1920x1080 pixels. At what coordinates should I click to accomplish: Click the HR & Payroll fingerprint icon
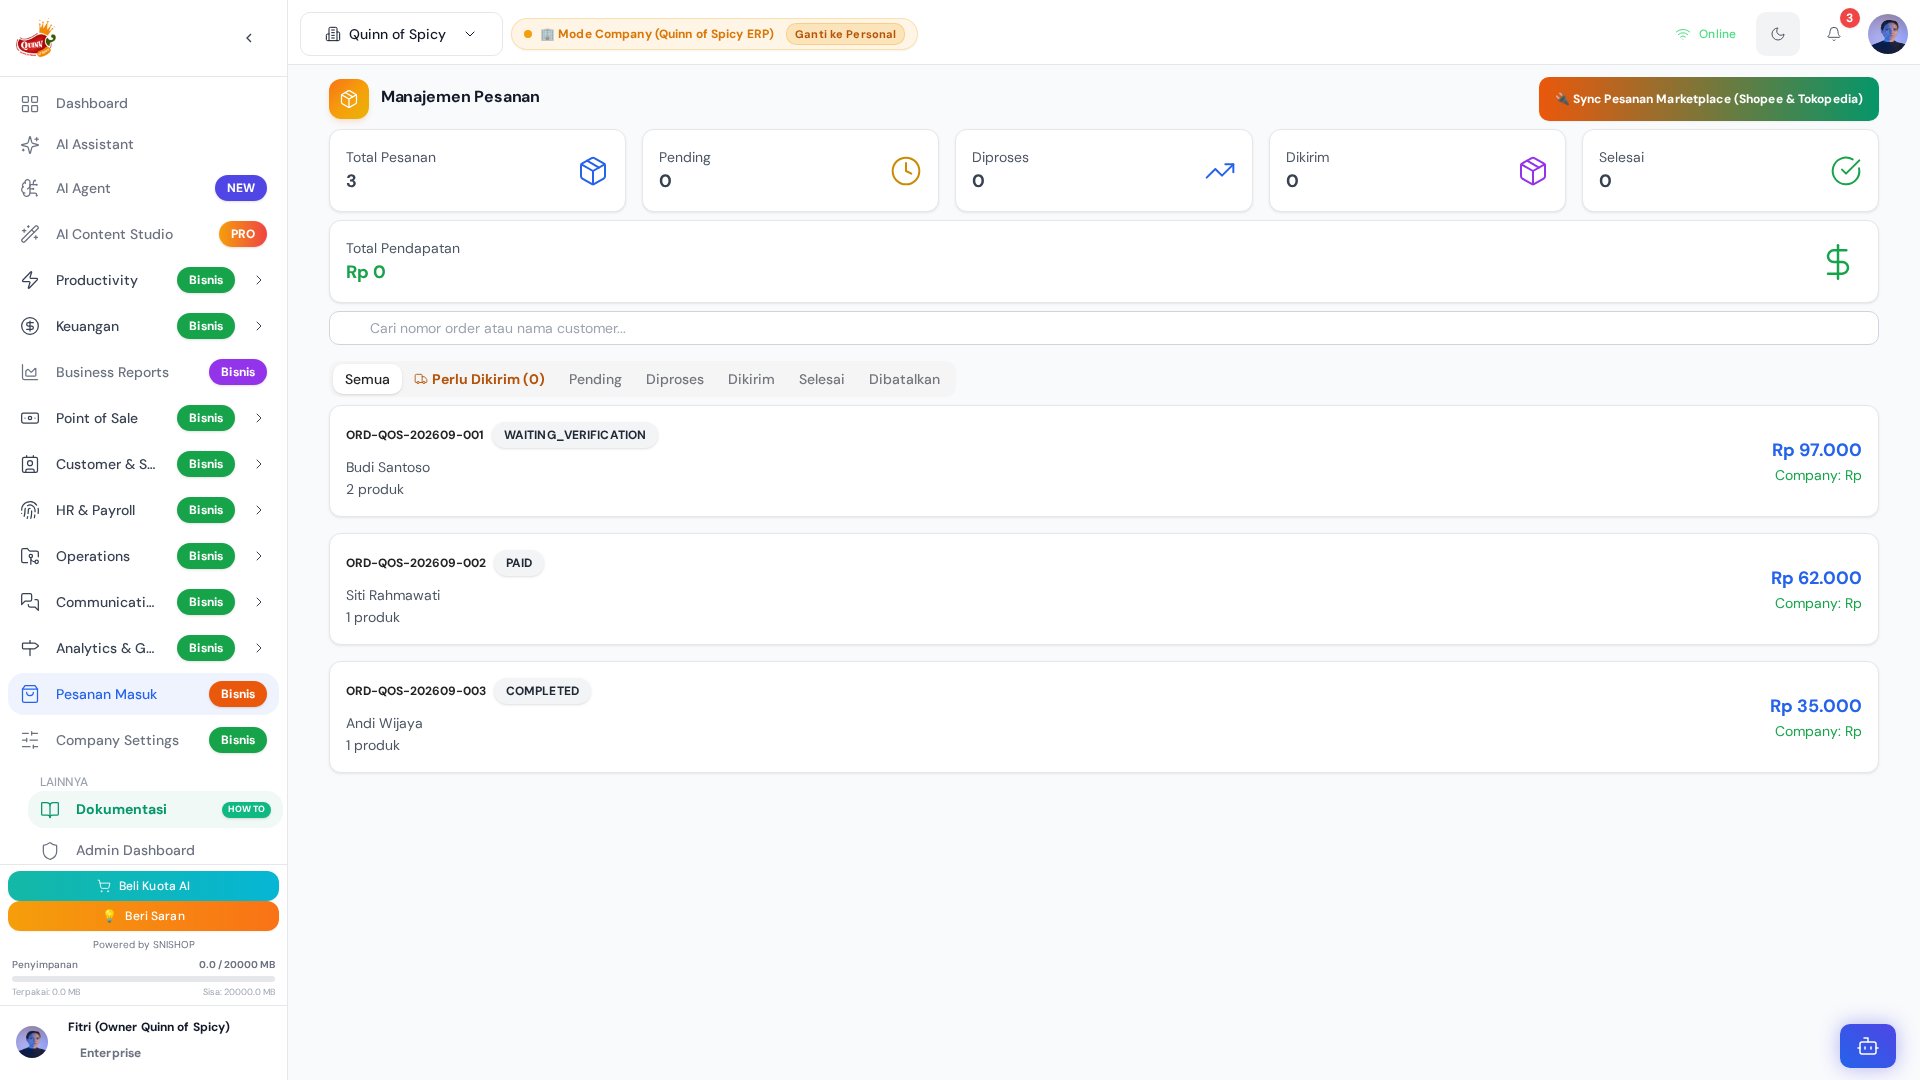(x=30, y=510)
